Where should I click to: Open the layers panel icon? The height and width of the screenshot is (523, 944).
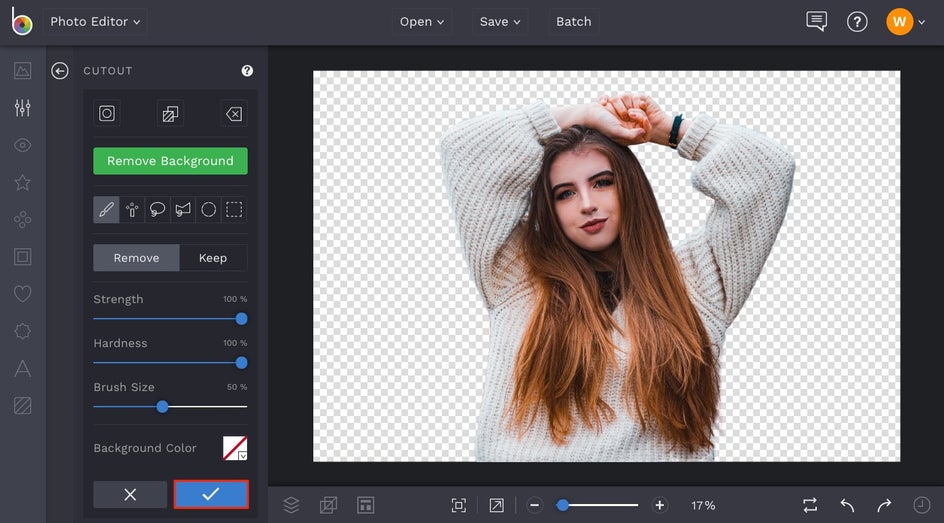point(291,506)
